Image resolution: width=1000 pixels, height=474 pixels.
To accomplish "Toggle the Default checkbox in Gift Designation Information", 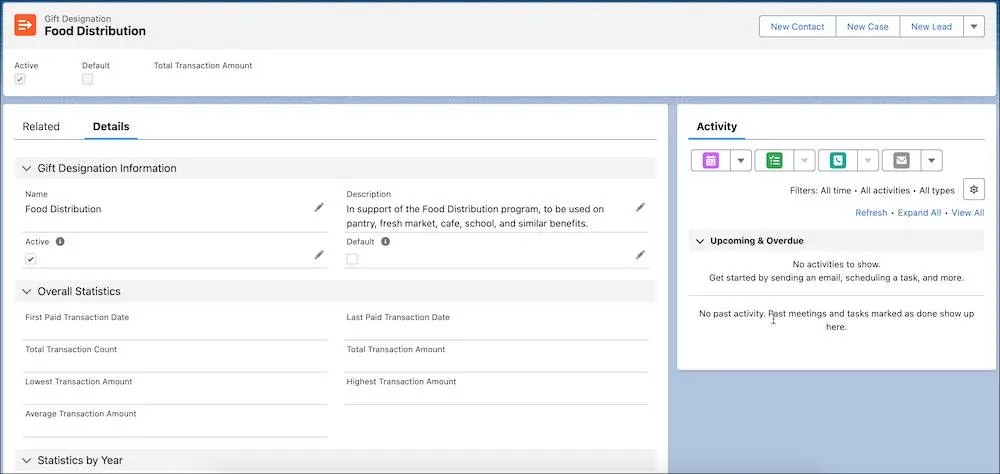I will pyautogui.click(x=352, y=259).
